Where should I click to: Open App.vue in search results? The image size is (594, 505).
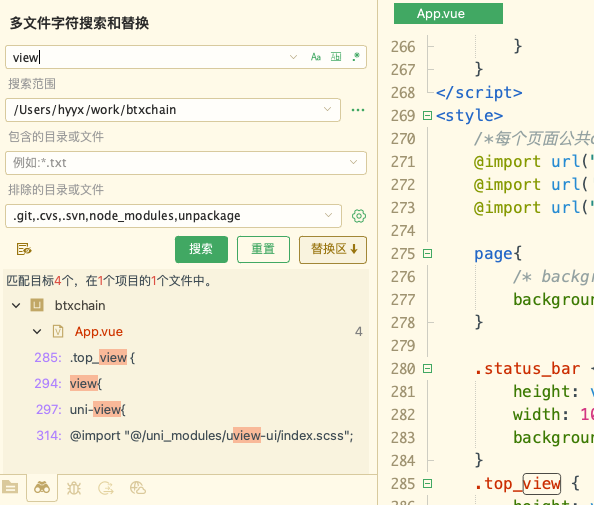pyautogui.click(x=98, y=331)
